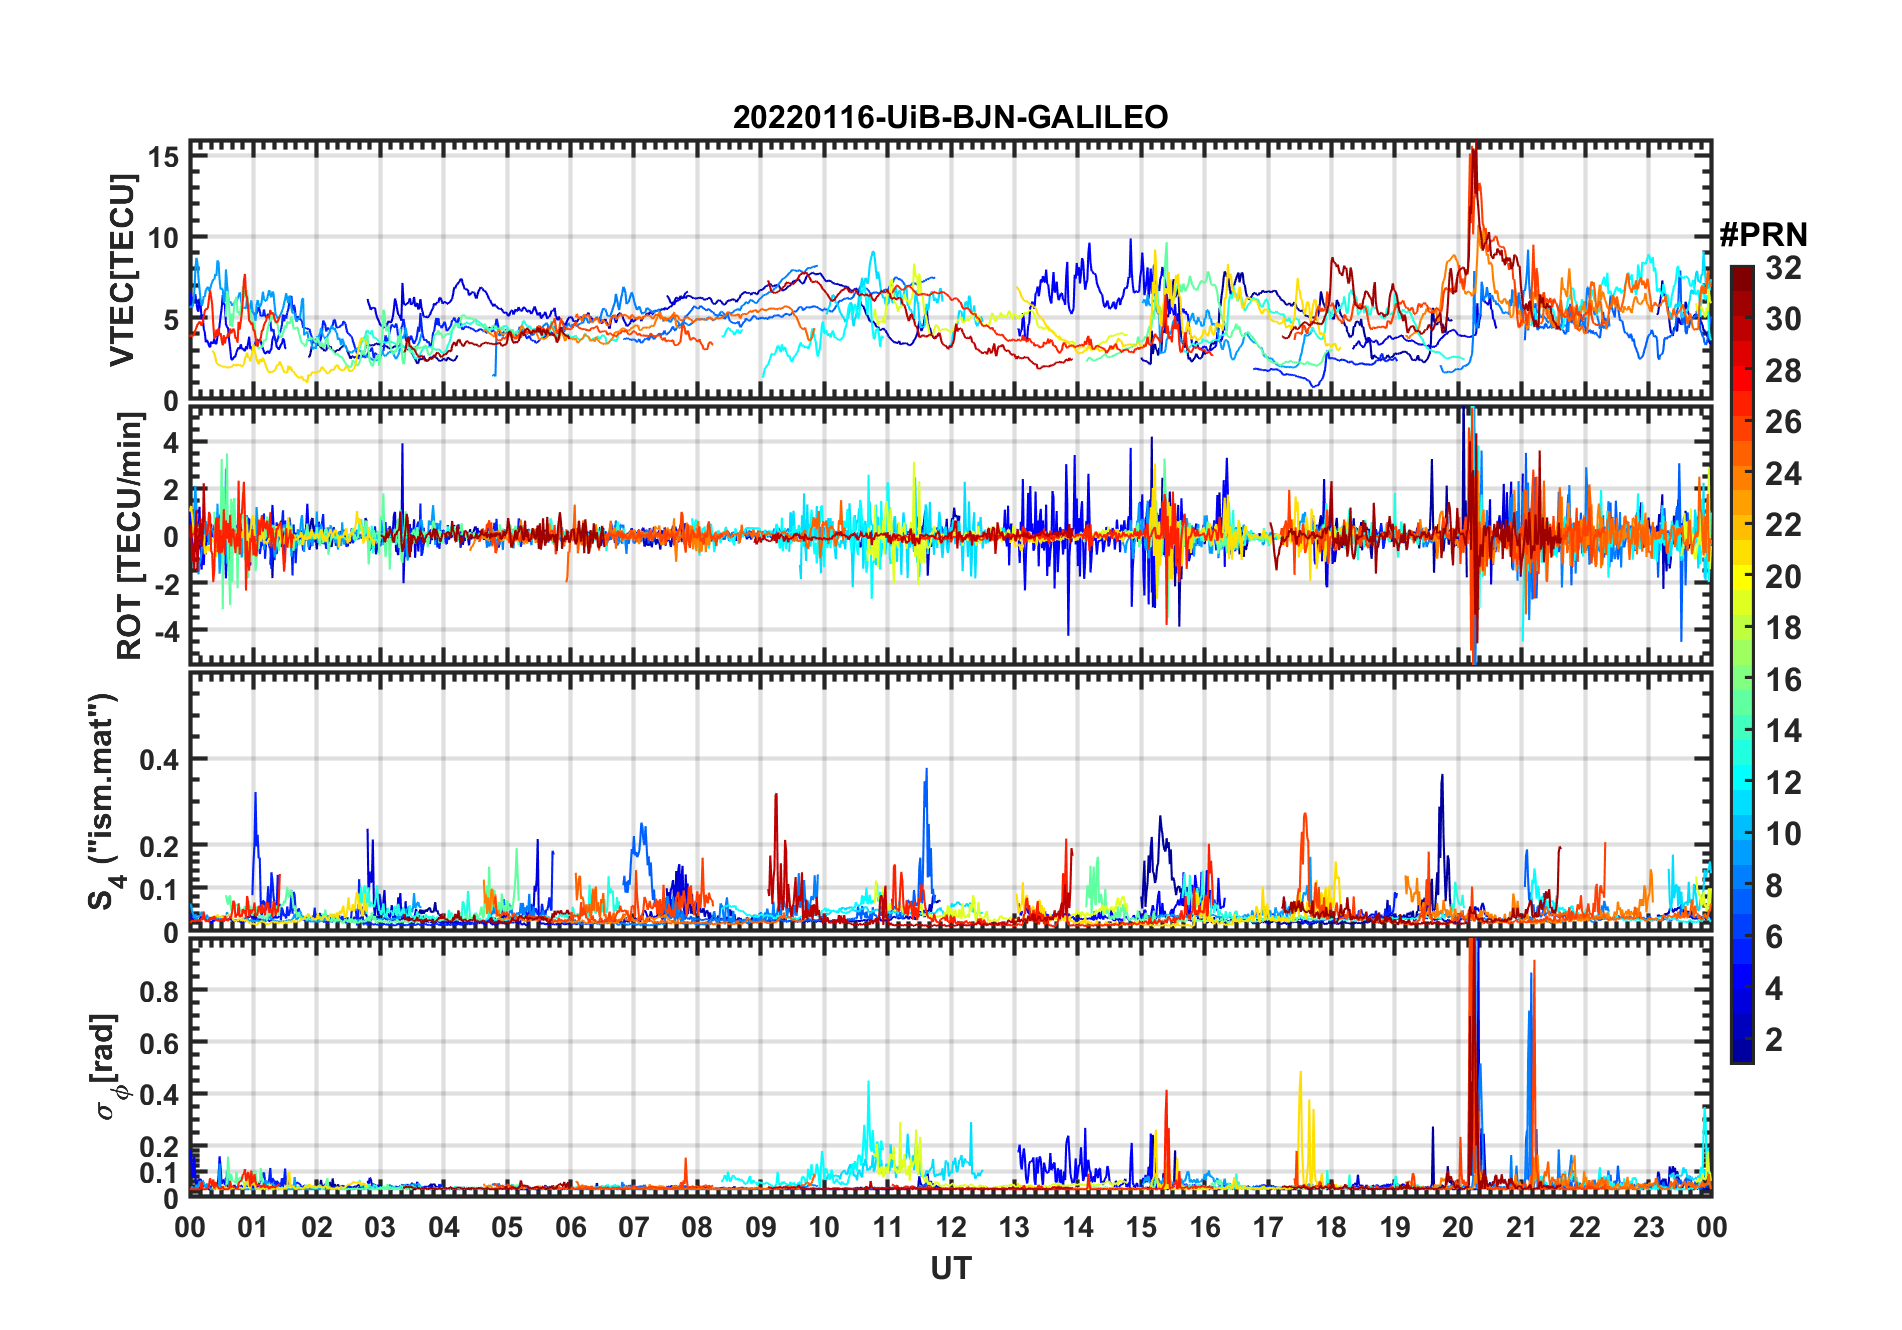Click the plot title 20220116-UiB-BJN-GALILEO
Viewport: 1902px width, 1330px height.
pos(950,118)
